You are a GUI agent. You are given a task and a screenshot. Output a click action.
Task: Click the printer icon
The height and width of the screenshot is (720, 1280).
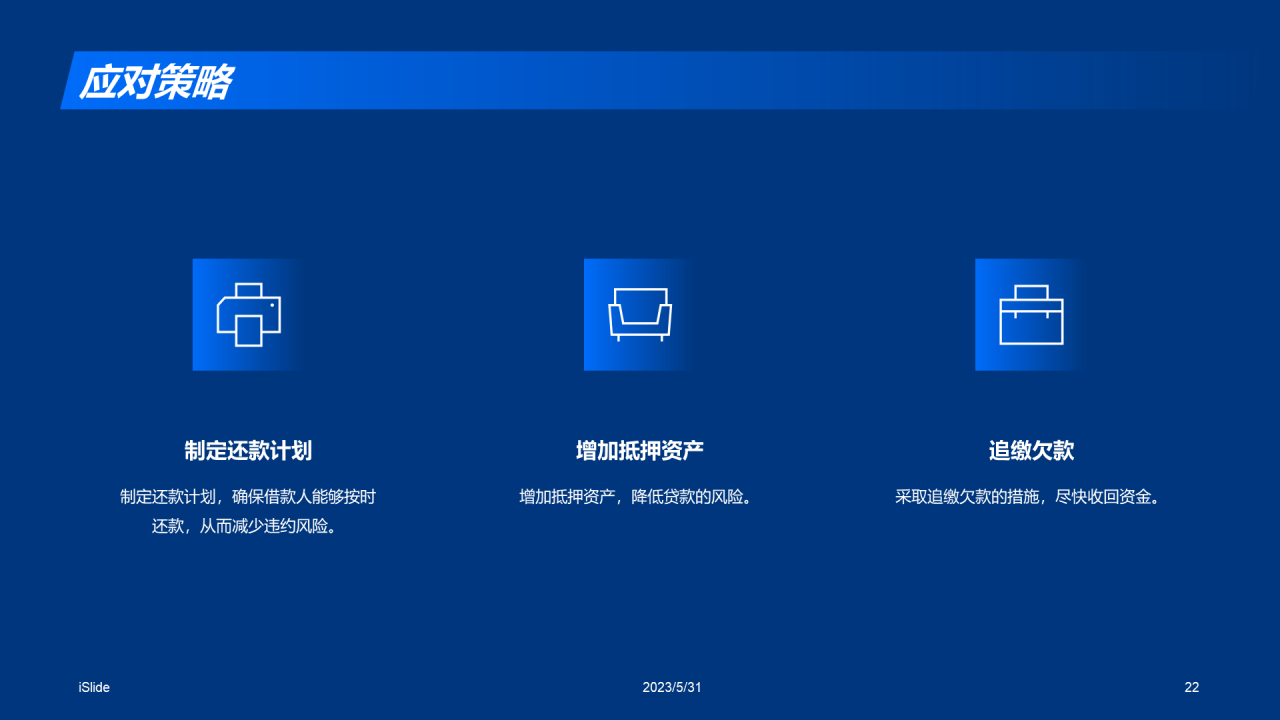point(249,315)
